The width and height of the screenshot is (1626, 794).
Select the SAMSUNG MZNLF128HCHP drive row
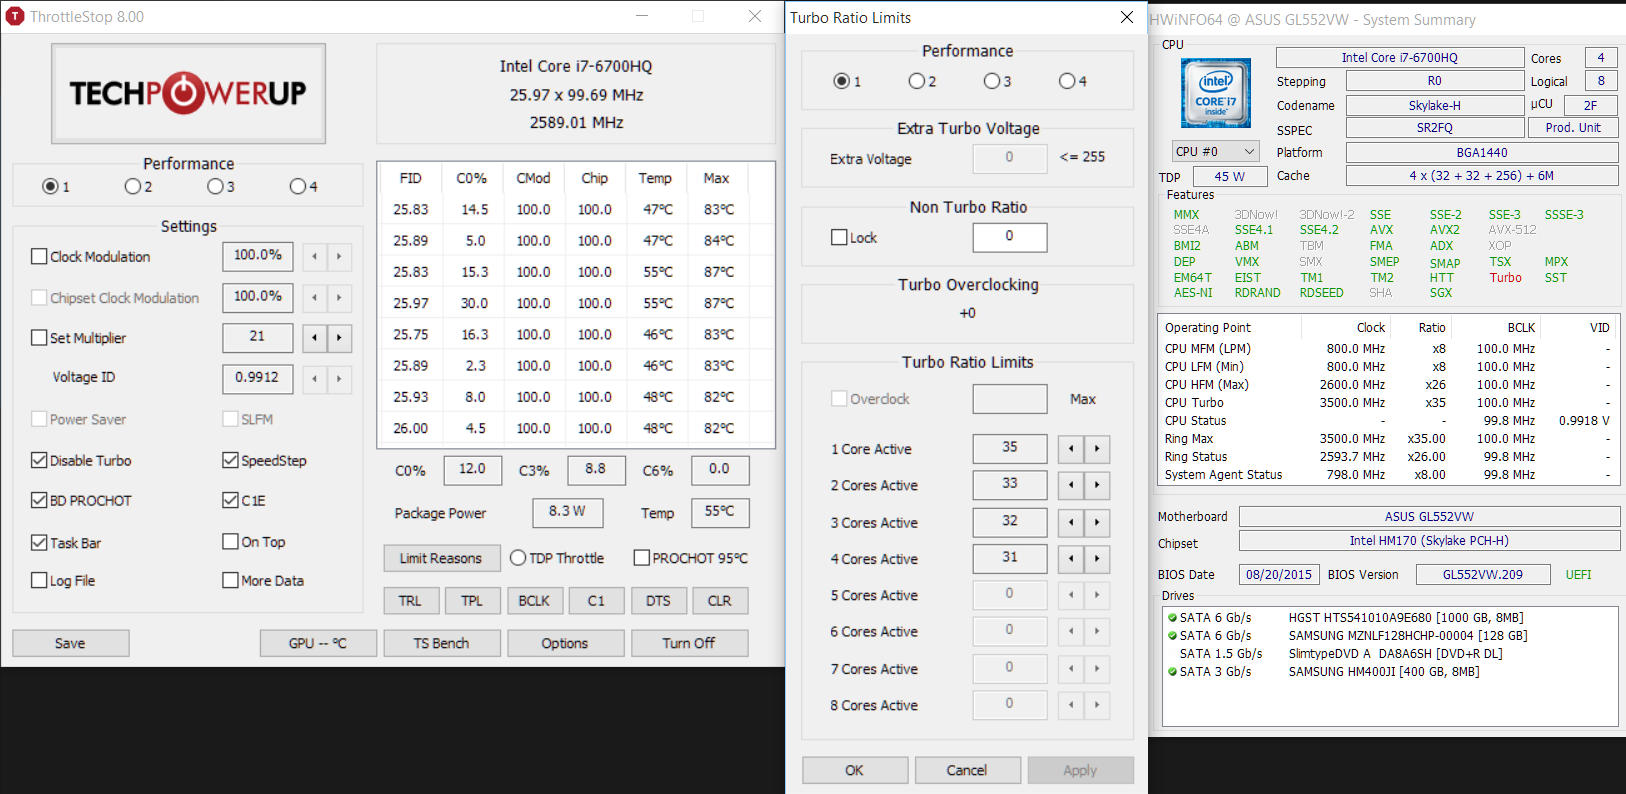click(1390, 636)
